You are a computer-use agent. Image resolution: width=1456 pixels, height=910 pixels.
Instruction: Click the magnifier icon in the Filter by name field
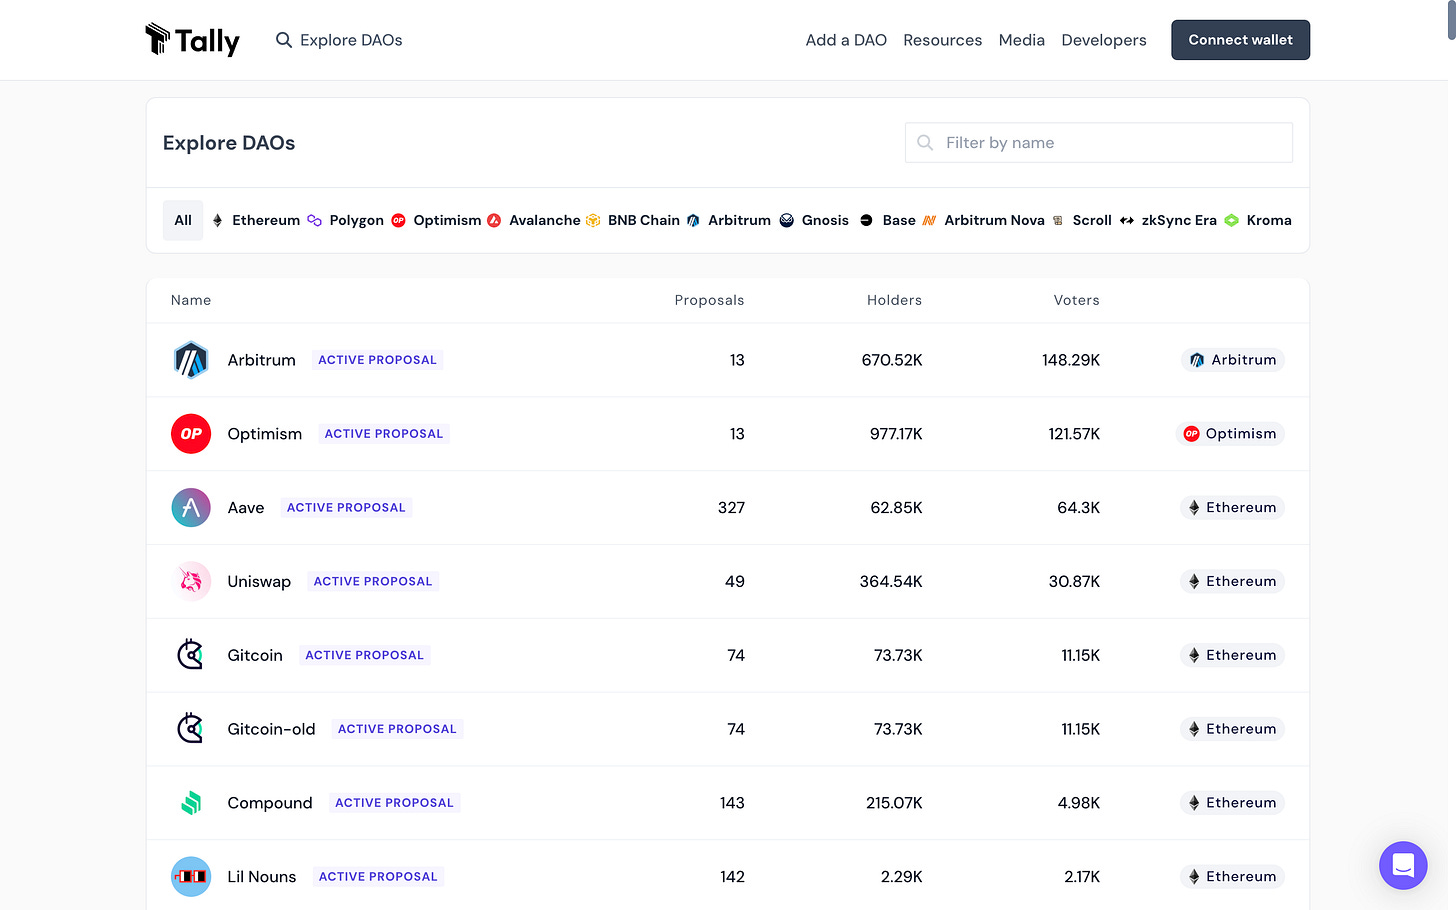tap(925, 143)
